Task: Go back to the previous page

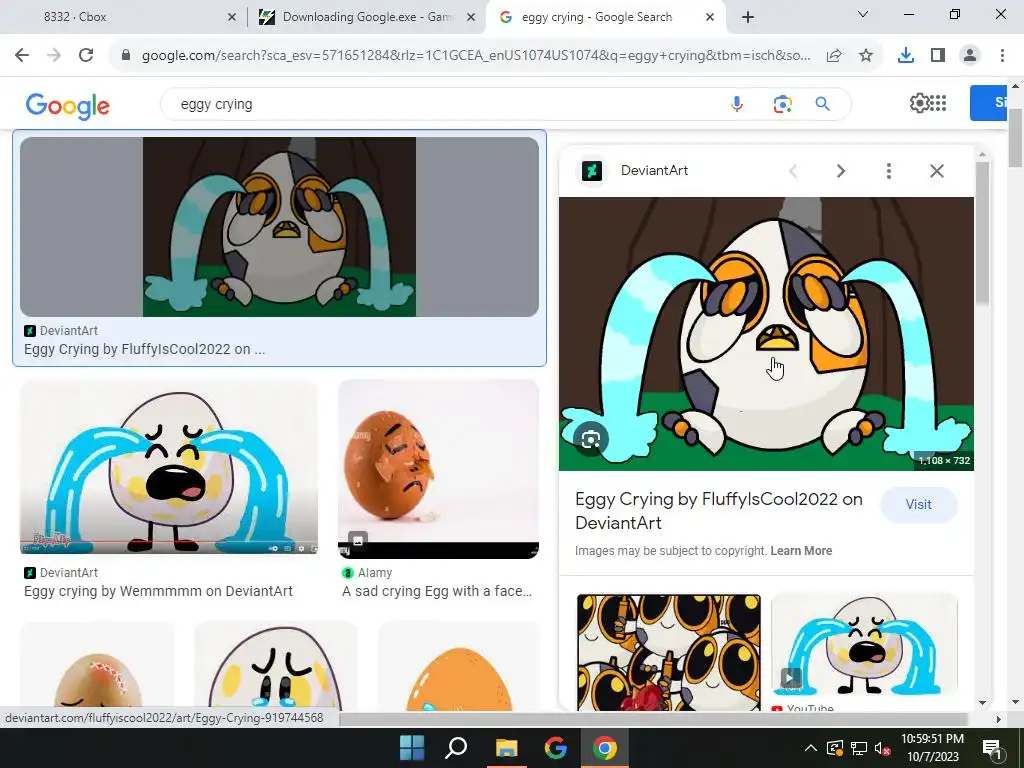Action: coord(22,56)
